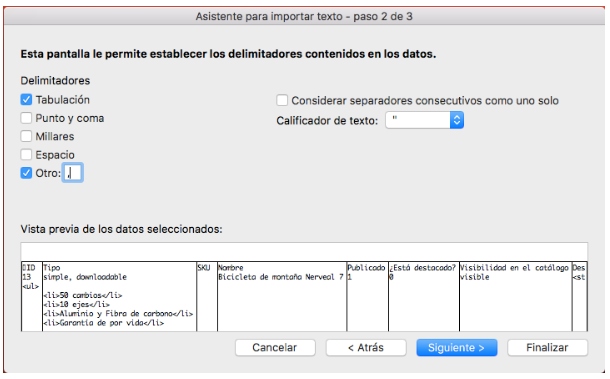Select the Nombre column header in preview
Viewport: 610px width, 379px height.
pos(231,268)
